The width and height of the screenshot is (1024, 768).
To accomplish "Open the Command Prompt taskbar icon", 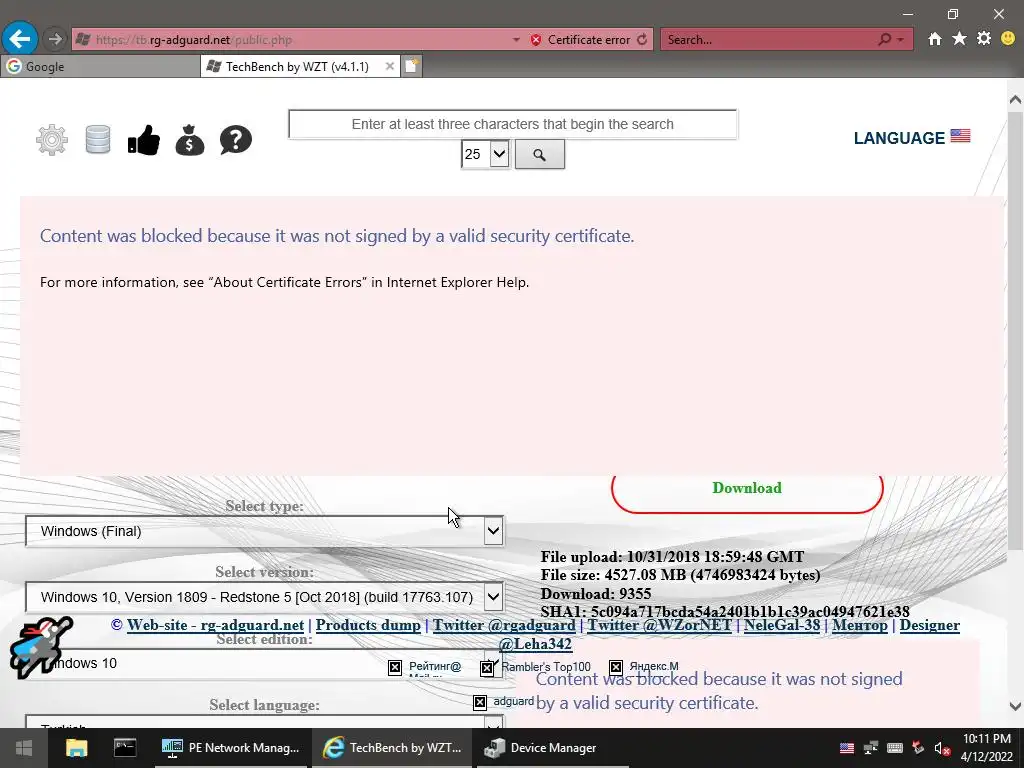I will click(125, 748).
